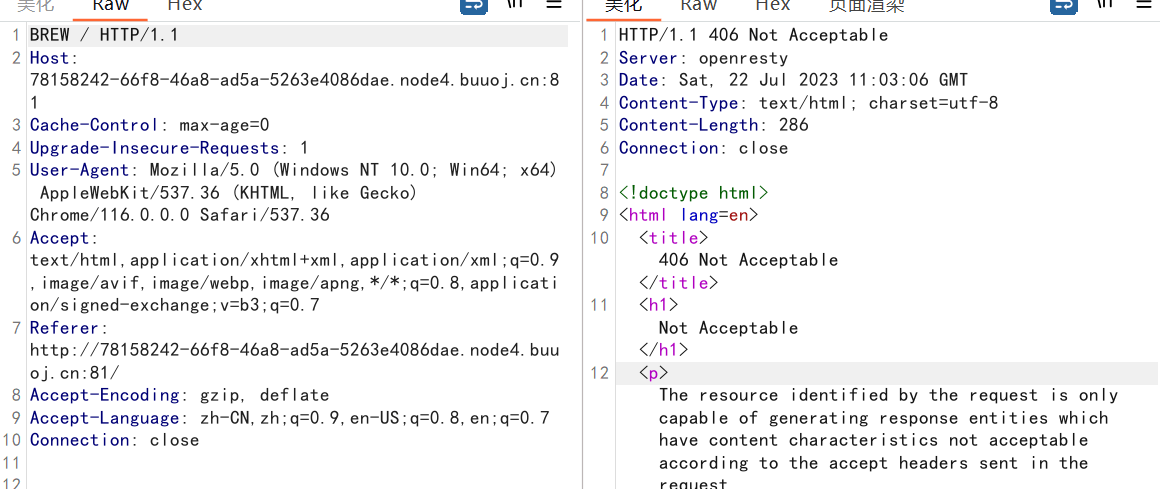Image resolution: width=1160 pixels, height=489 pixels.
Task: Open the Hex tab in response pane
Action: tap(772, 6)
